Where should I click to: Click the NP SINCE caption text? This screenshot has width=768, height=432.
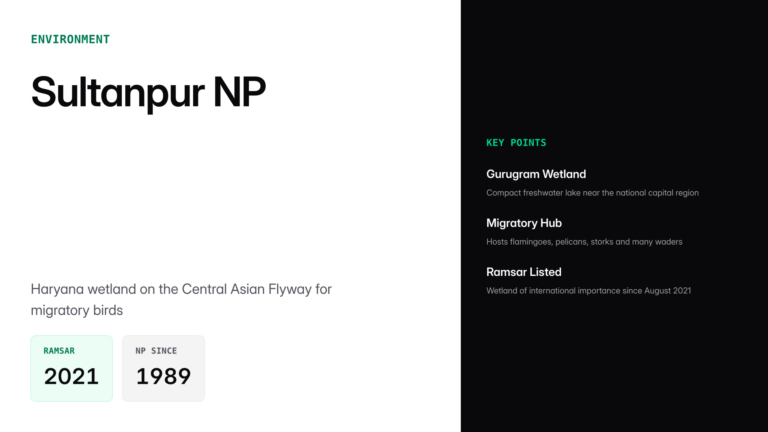tap(156, 351)
